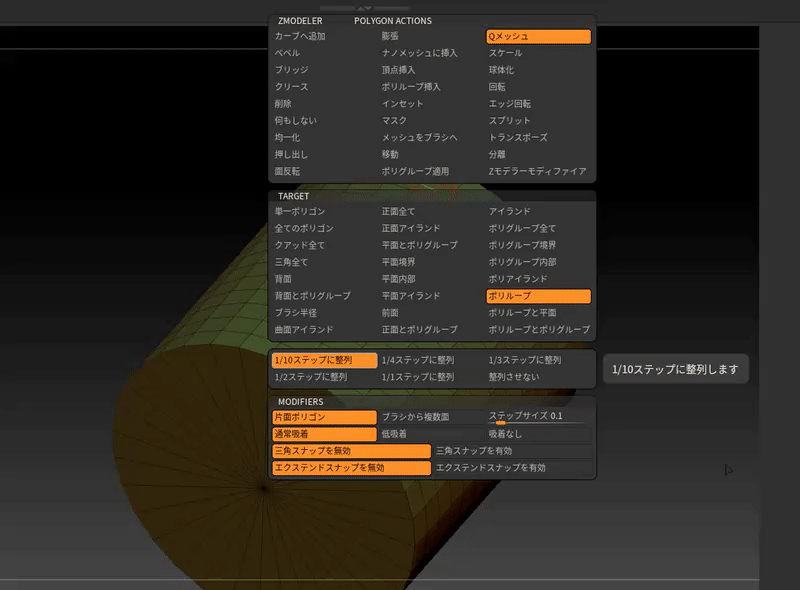Select the 均一化 action
The height and width of the screenshot is (590, 800).
click(x=287, y=137)
